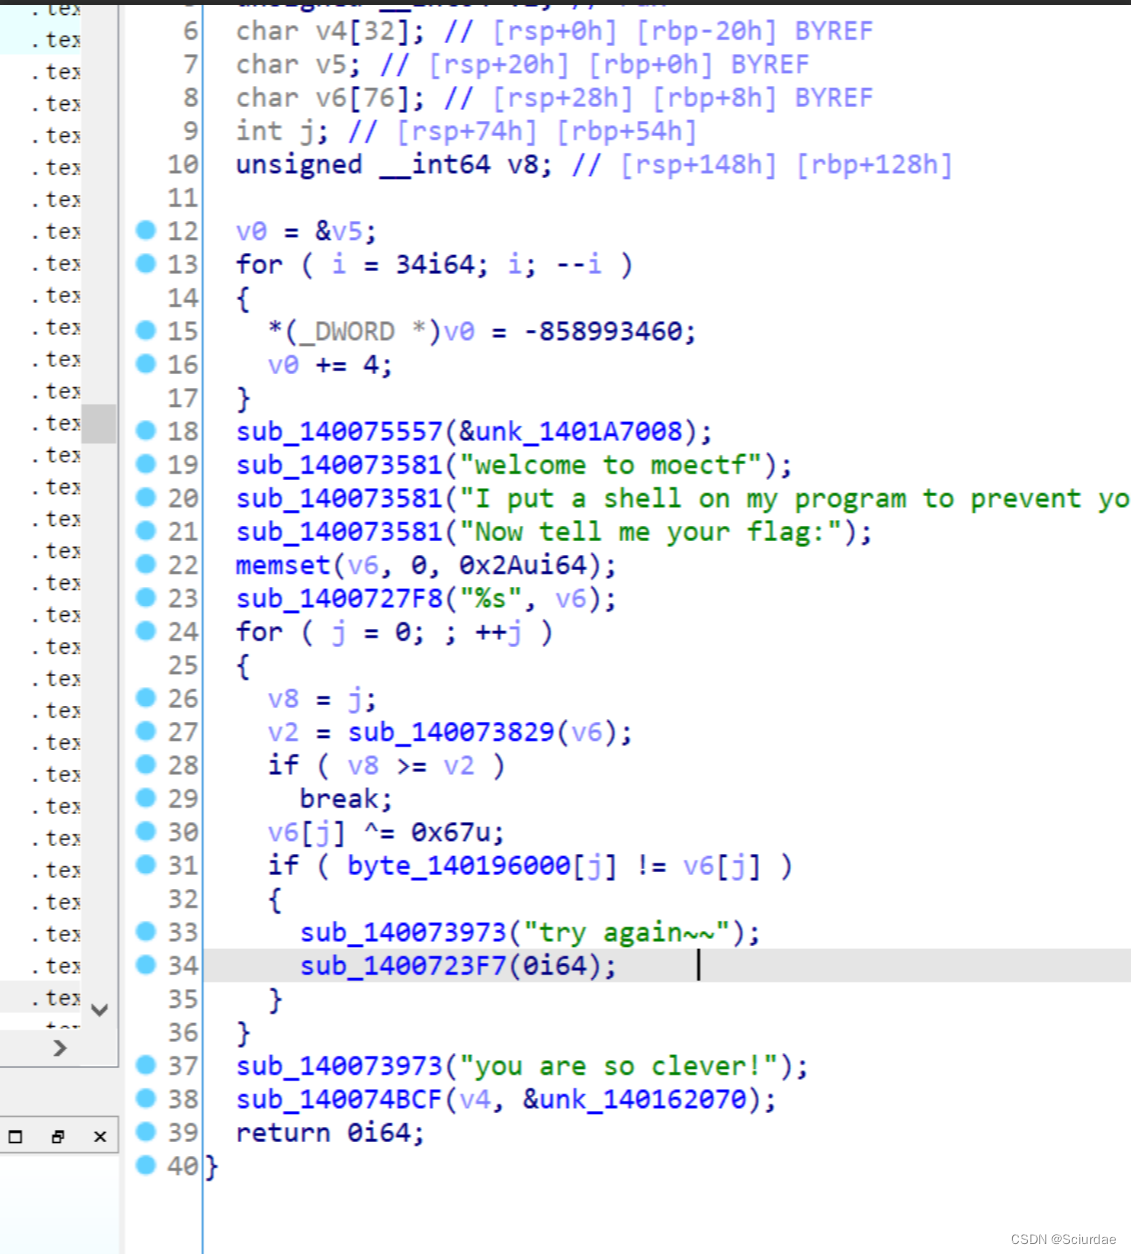Toggle the marker dot on line 33
Viewport: 1131px width, 1254px height.
[147, 931]
